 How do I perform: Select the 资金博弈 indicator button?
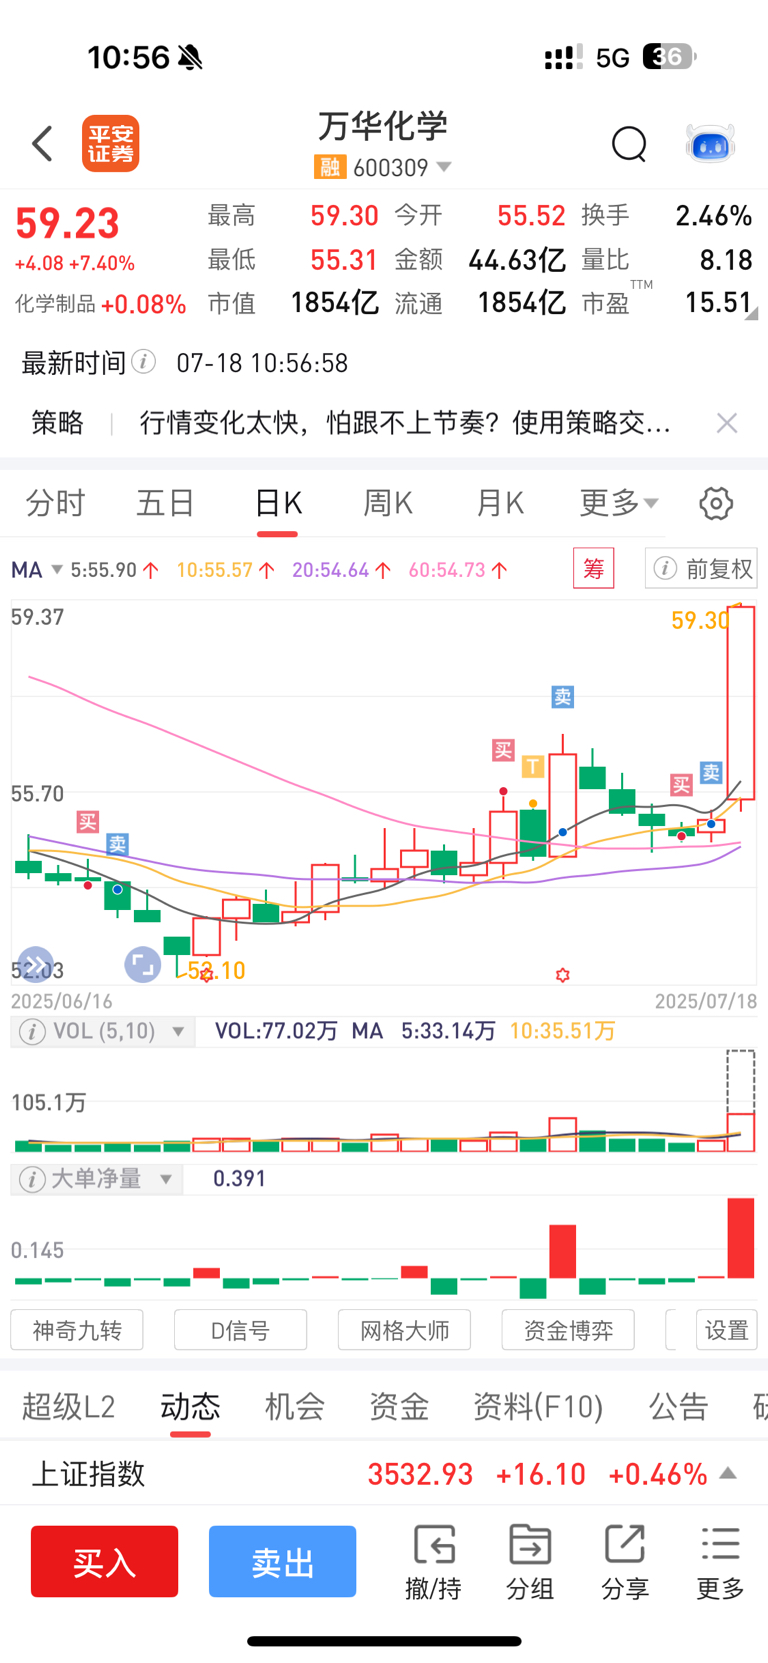(x=568, y=1330)
